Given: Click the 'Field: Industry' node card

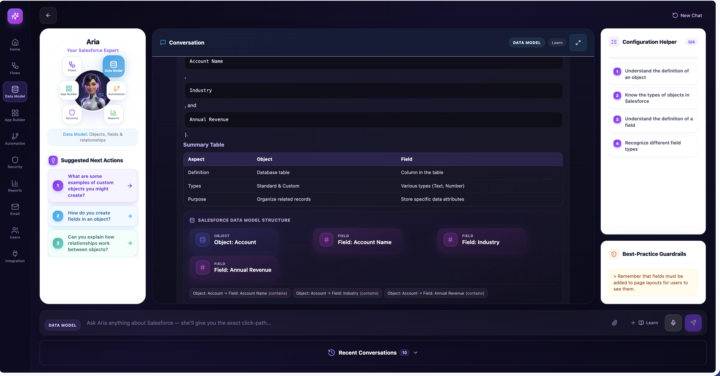Looking at the screenshot, I should (x=482, y=240).
